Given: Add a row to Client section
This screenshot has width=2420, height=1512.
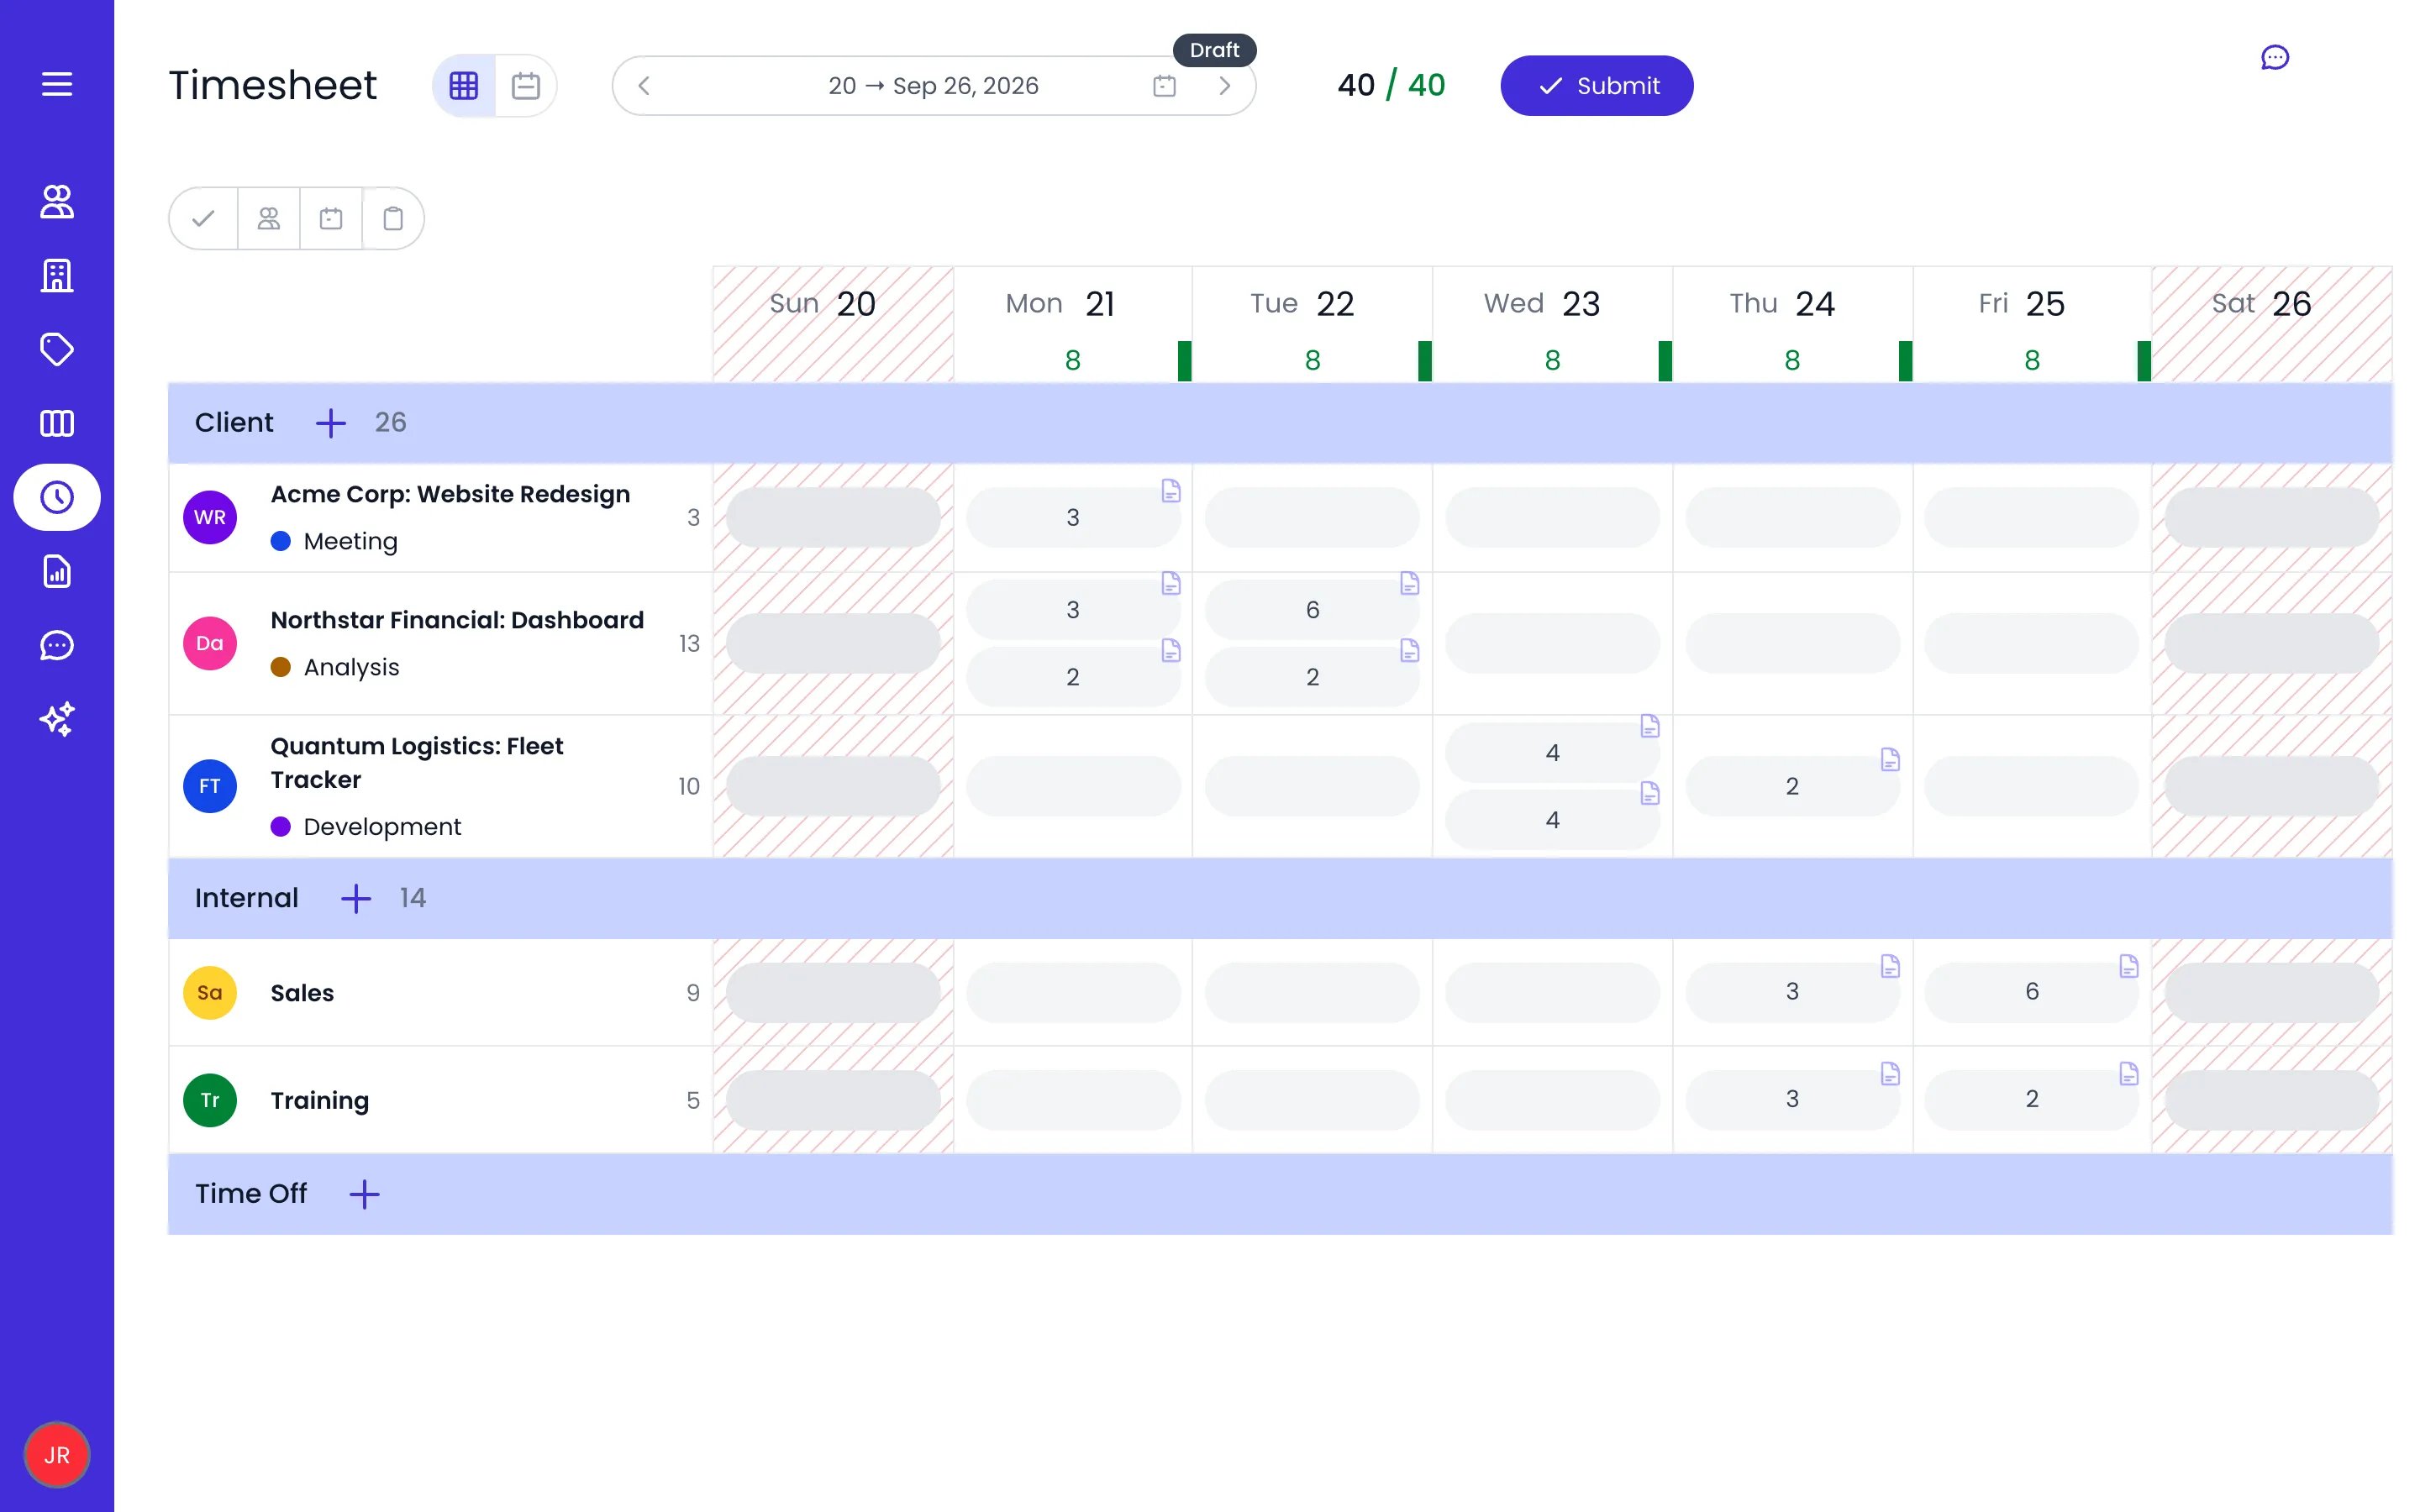Looking at the screenshot, I should point(331,423).
